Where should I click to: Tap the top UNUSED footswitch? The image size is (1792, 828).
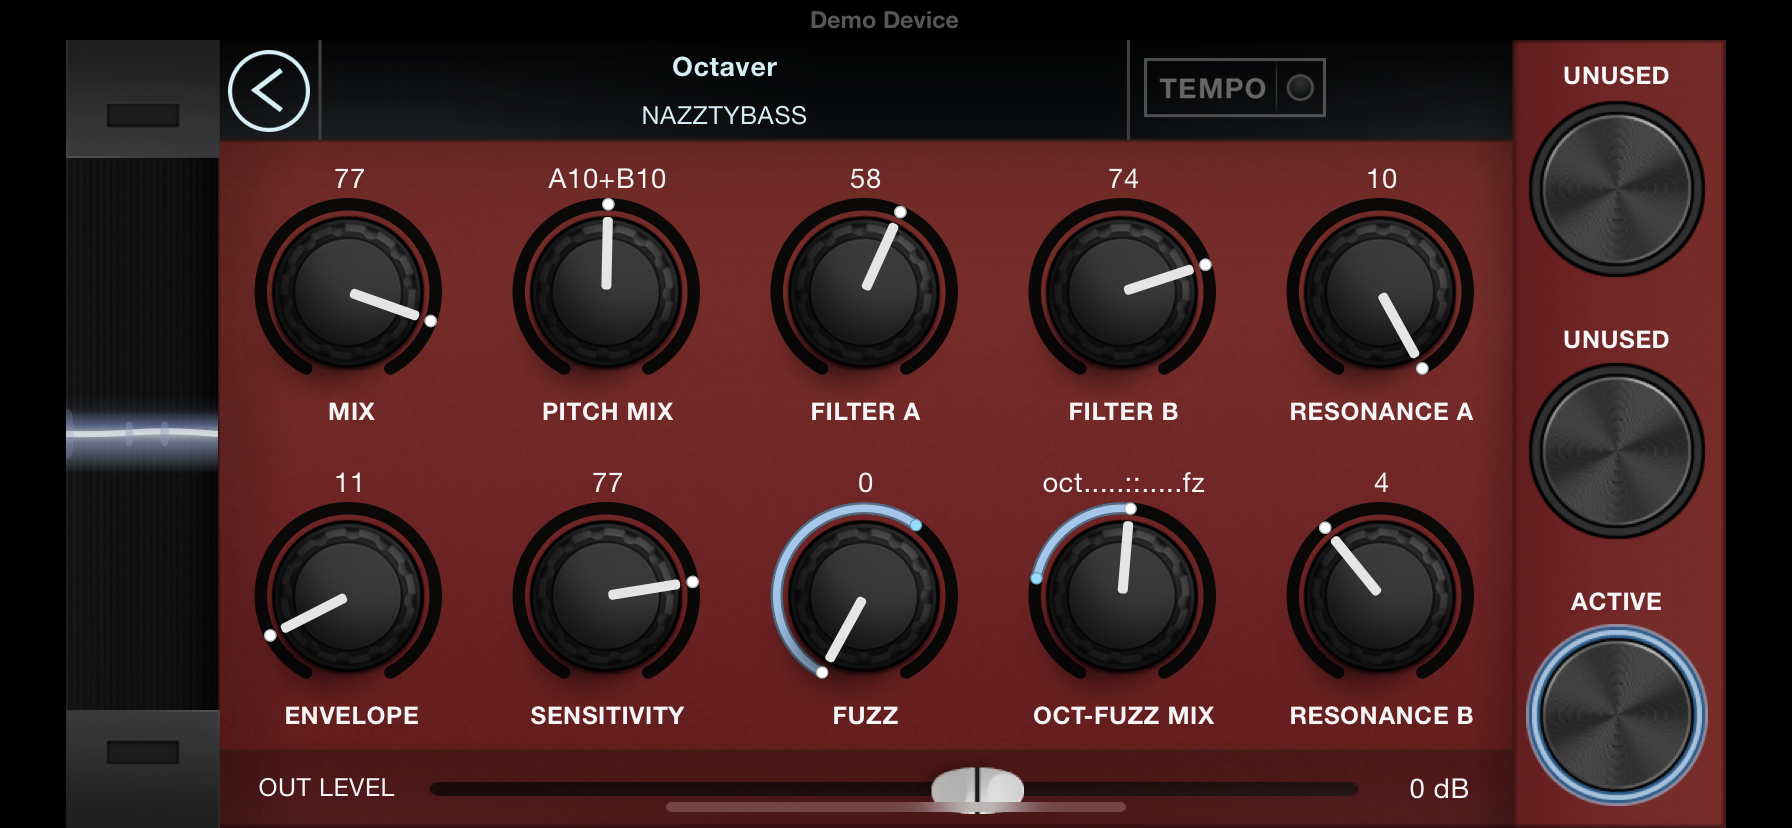click(1616, 188)
